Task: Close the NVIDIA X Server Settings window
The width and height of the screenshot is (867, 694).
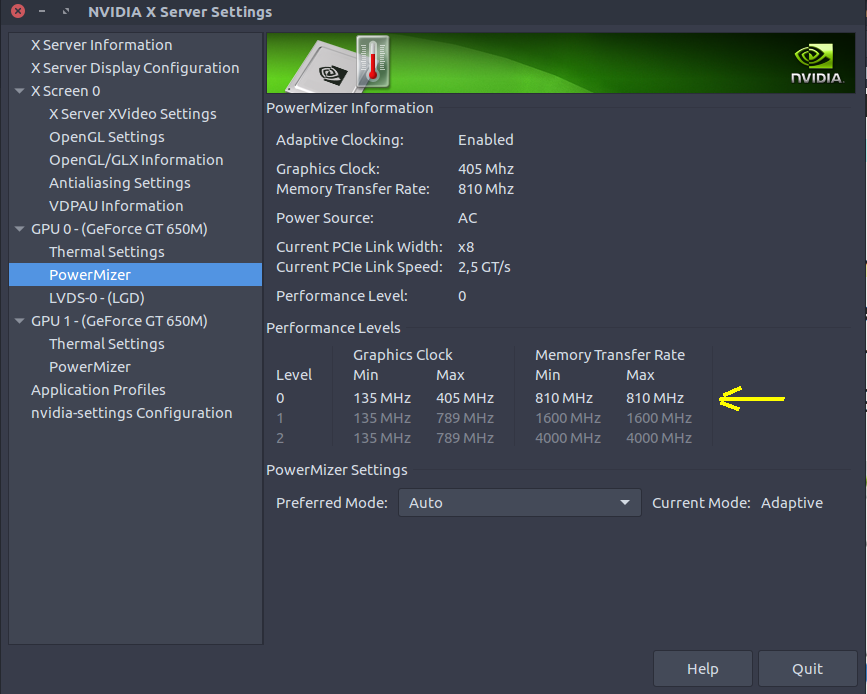Action: coord(18,11)
